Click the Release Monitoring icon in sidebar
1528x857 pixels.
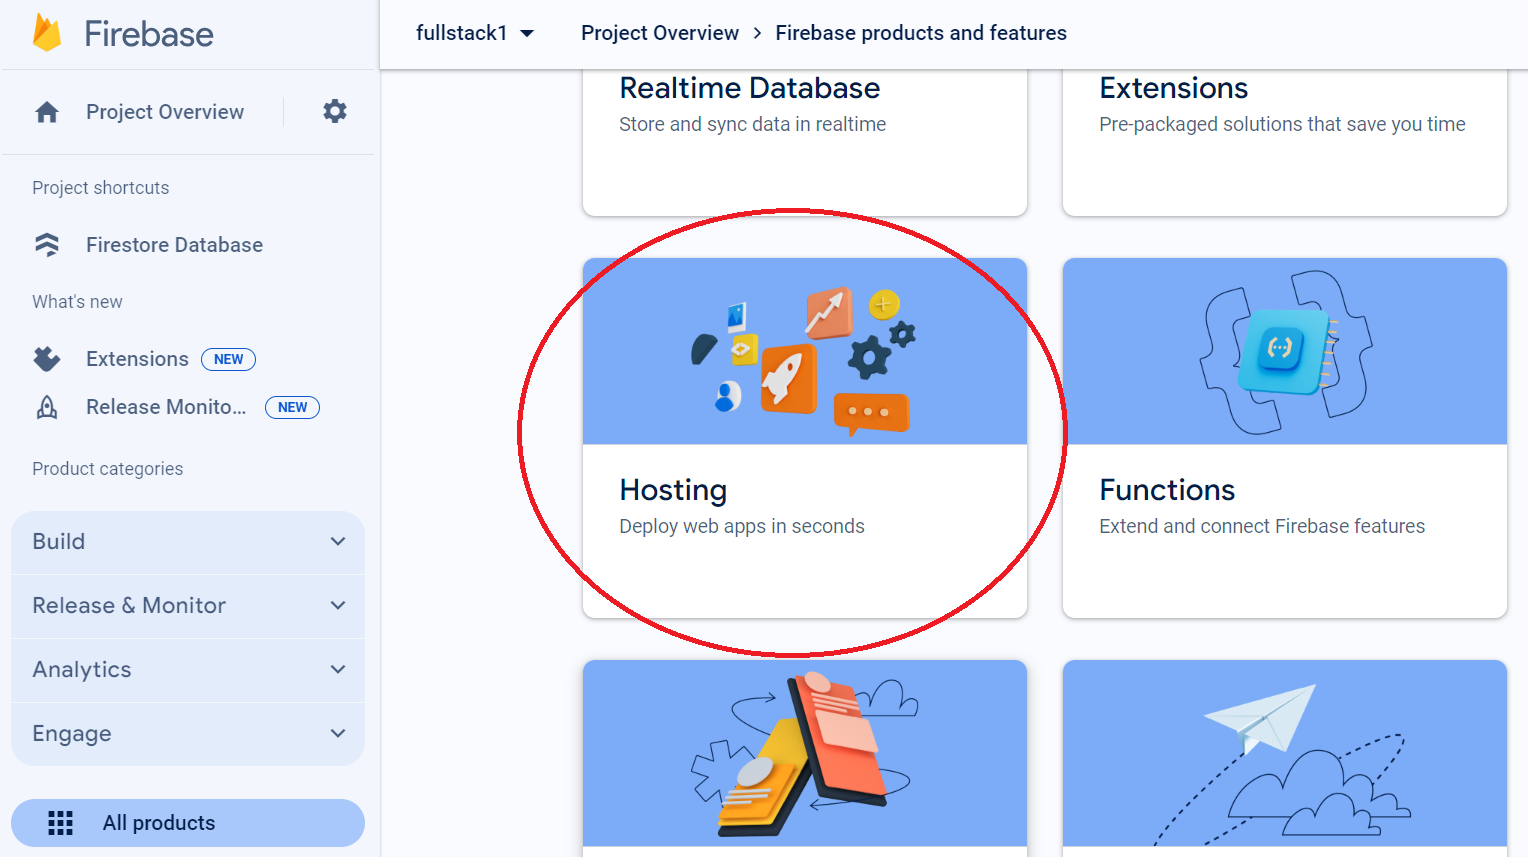(46, 407)
